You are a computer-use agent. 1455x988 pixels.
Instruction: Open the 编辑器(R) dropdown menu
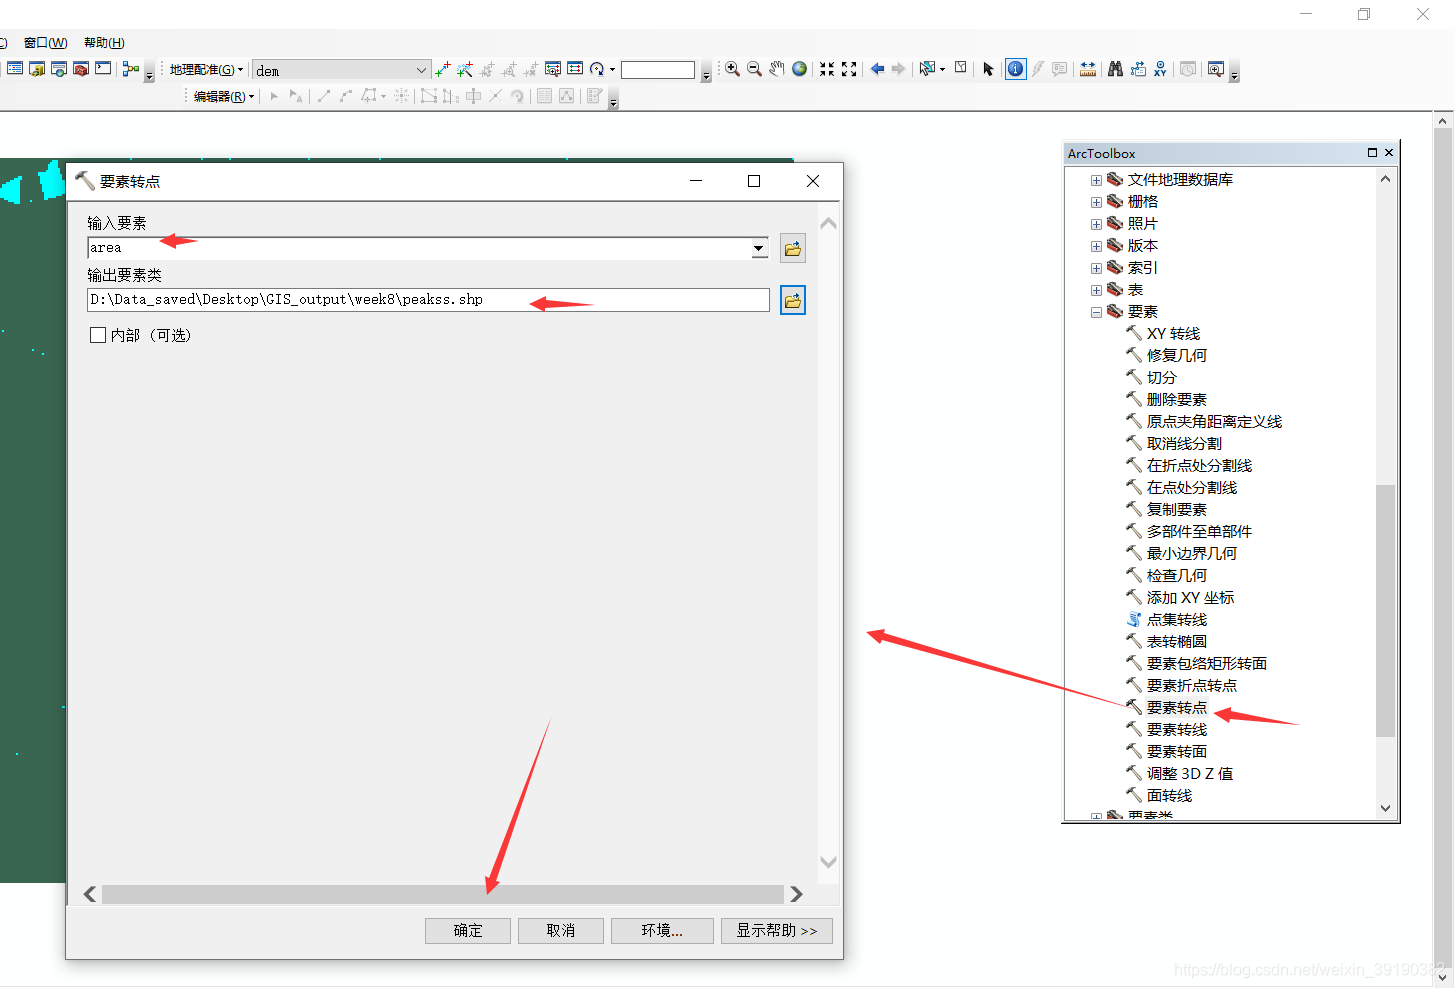point(223,96)
